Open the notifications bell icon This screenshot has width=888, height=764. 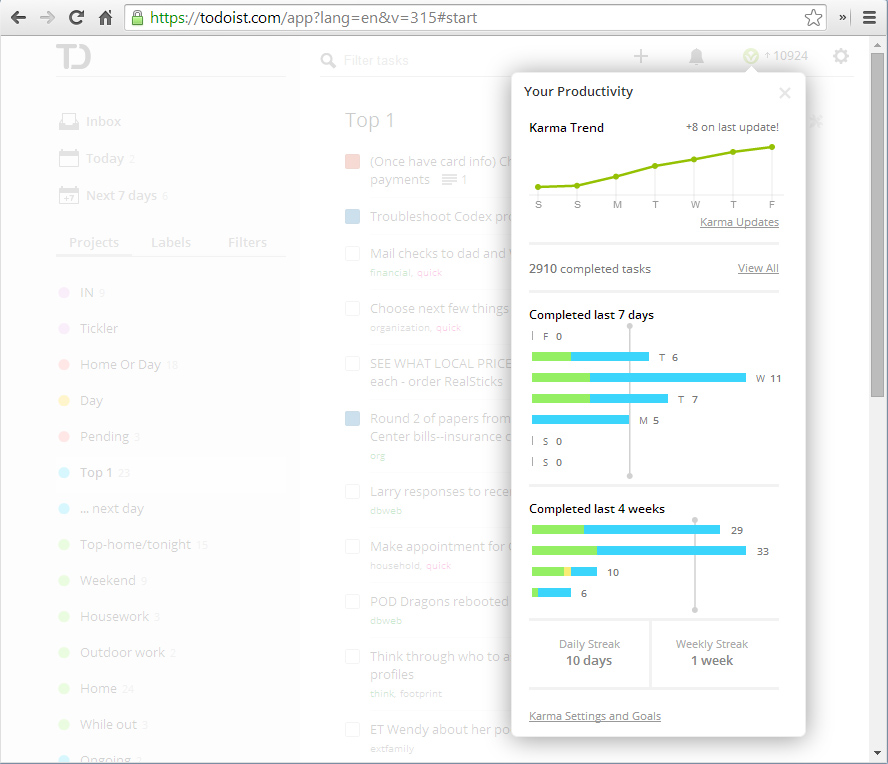pos(696,57)
